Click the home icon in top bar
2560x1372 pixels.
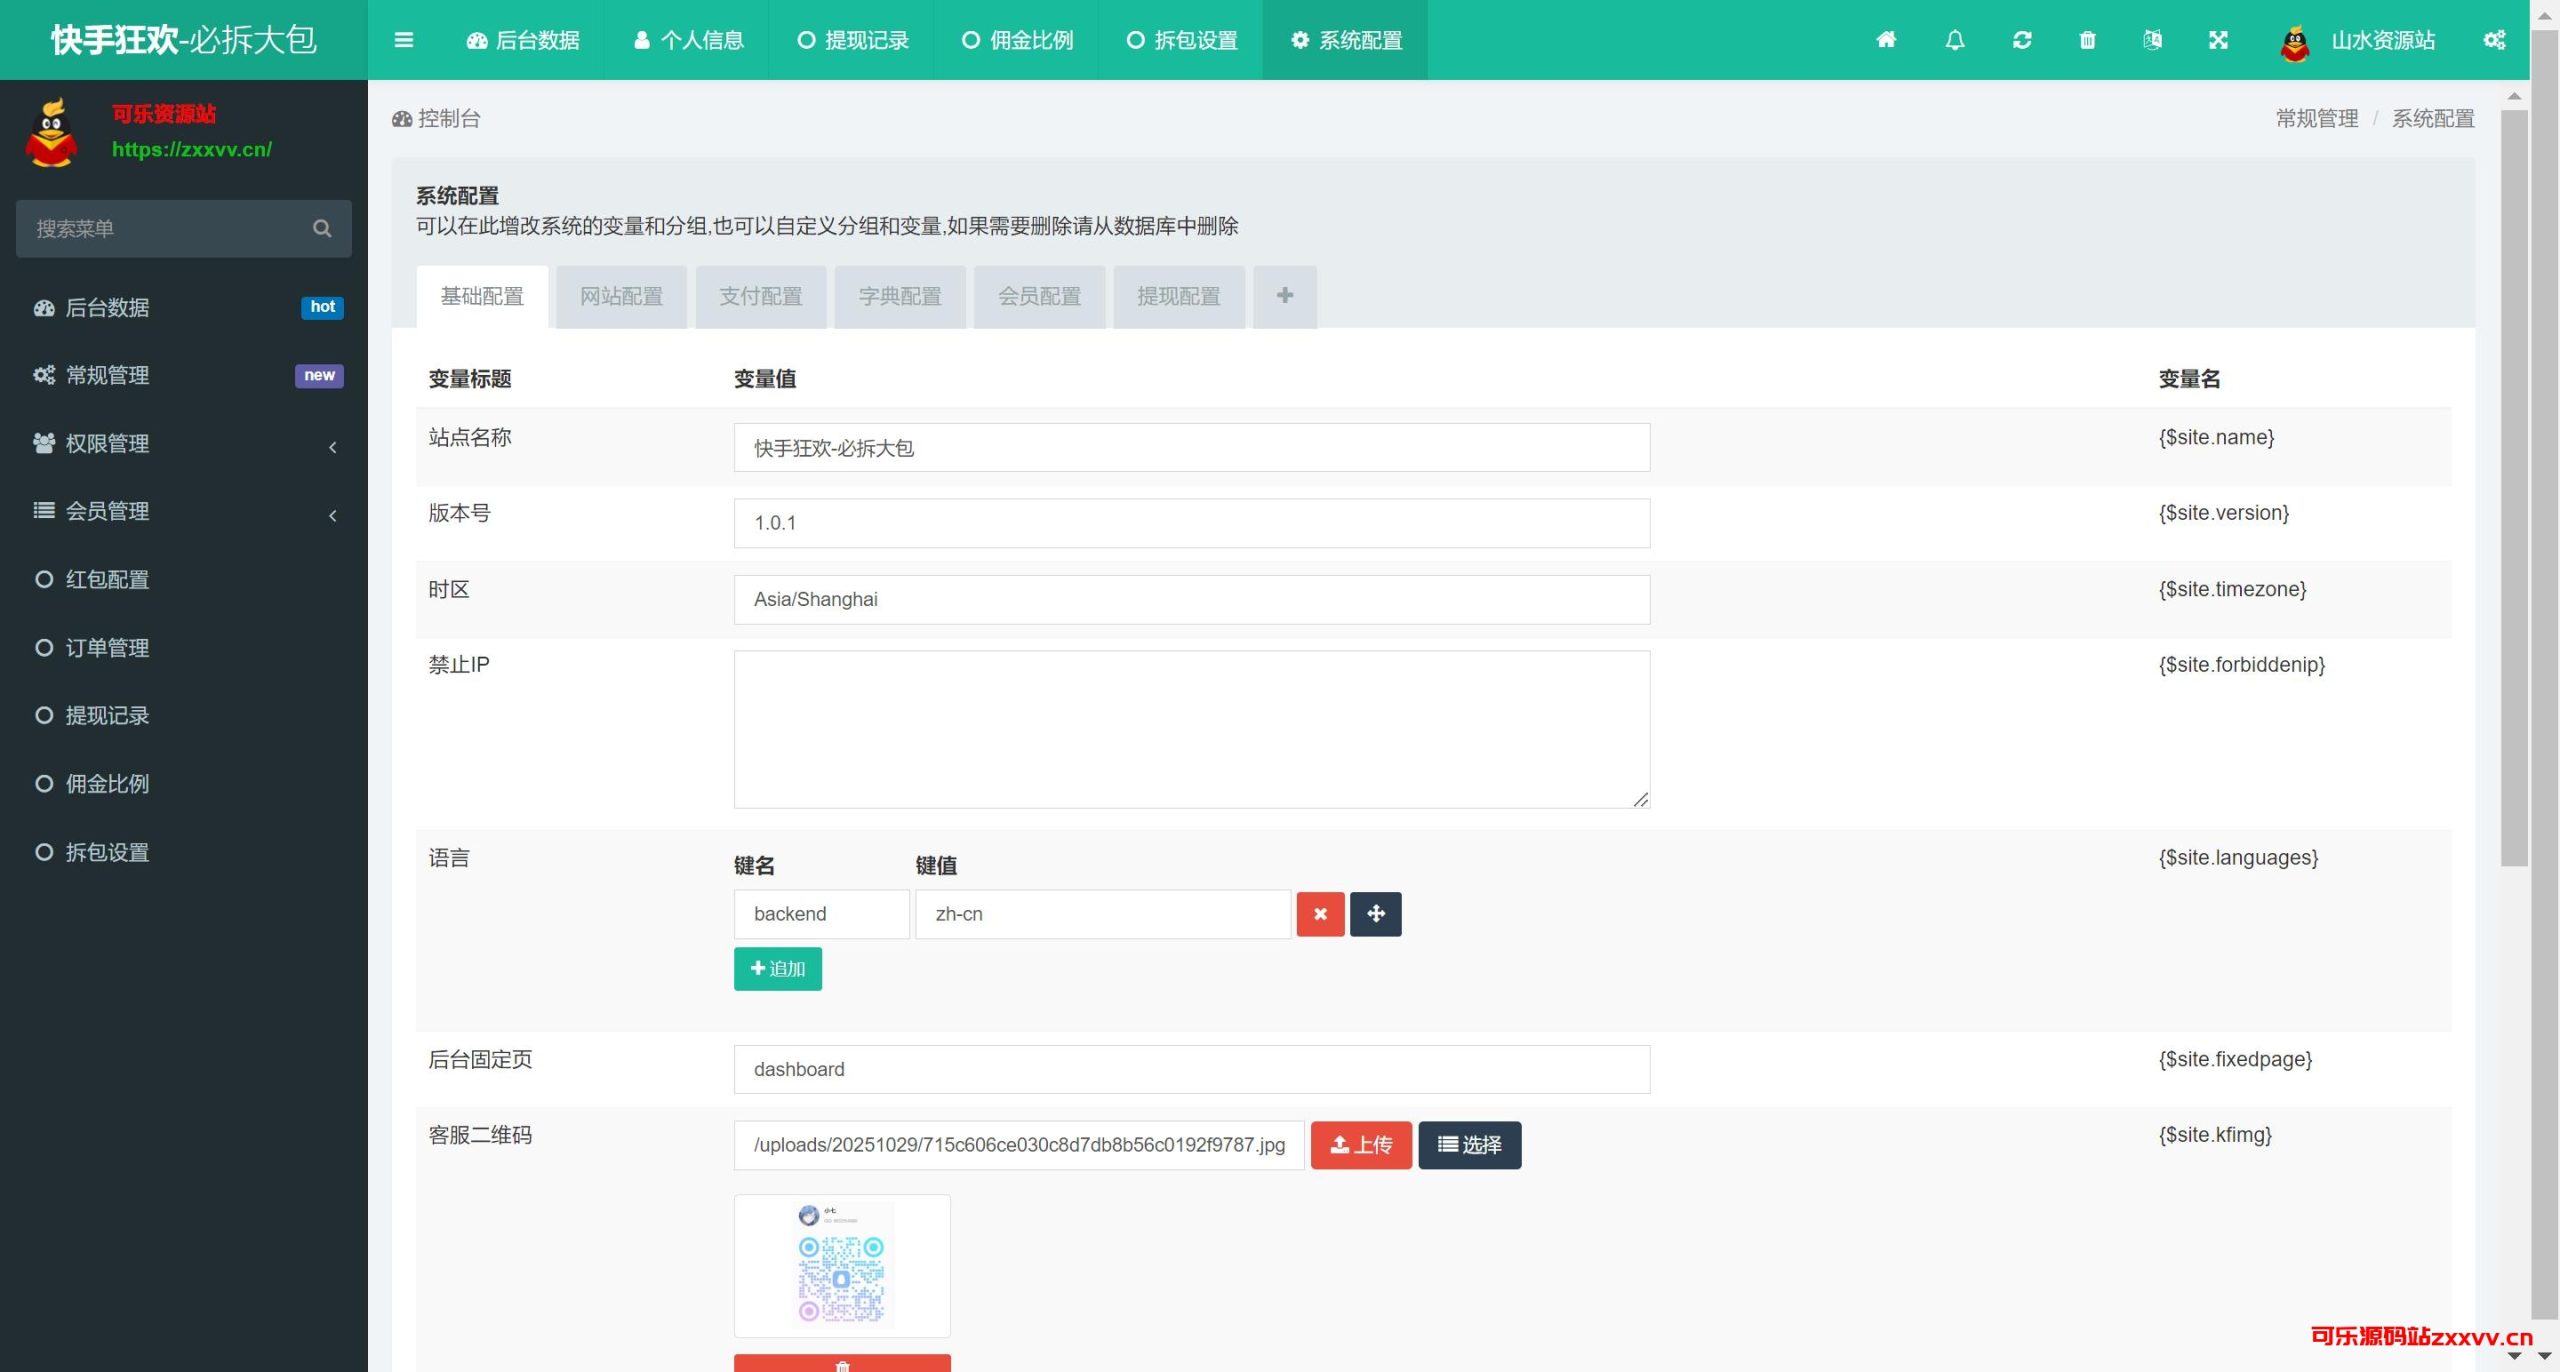pos(1886,40)
